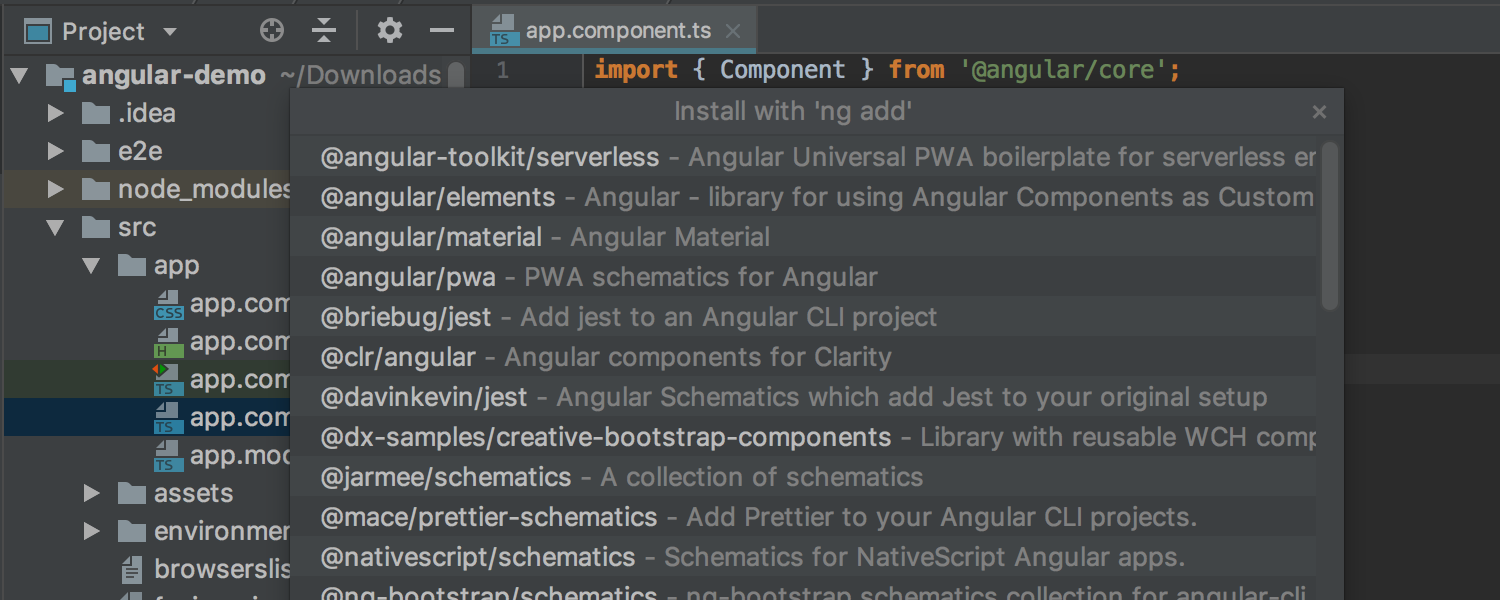
Task: Click the TS icon on the editor tab
Action: 503,31
